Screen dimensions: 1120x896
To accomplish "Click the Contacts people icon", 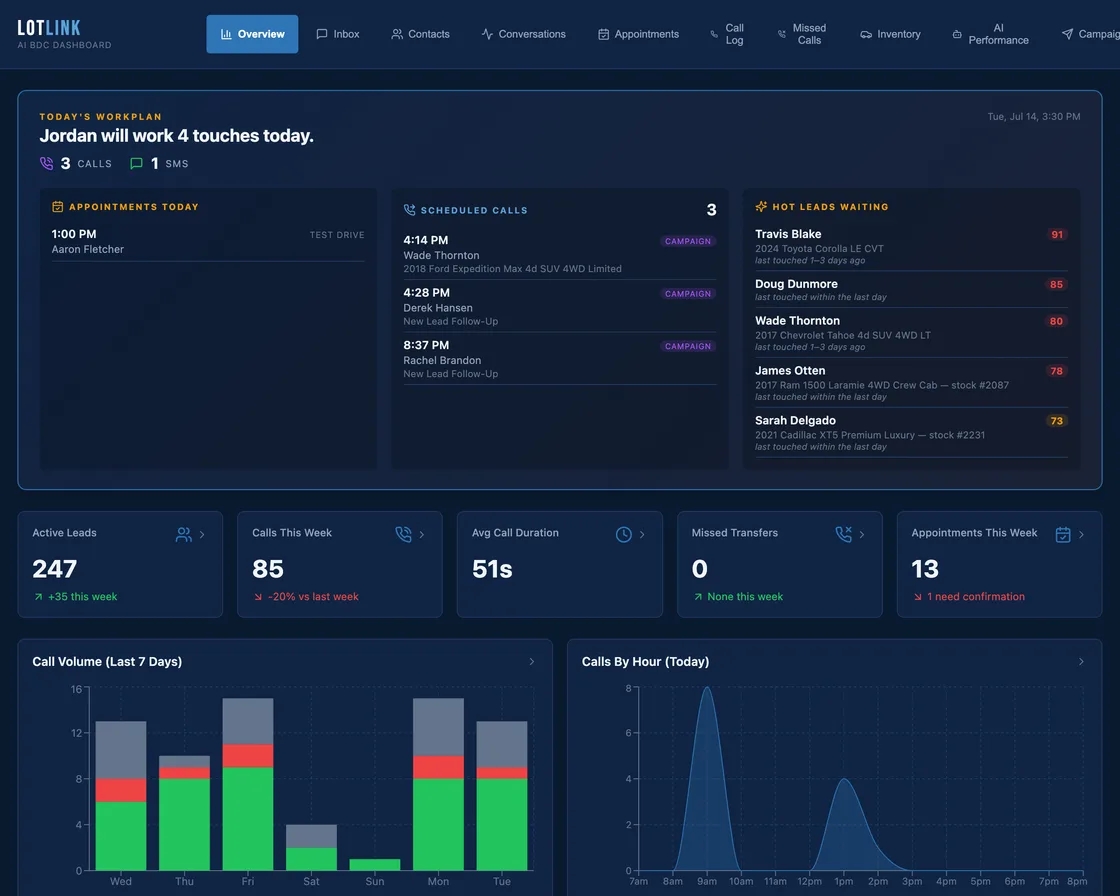I will pos(397,34).
